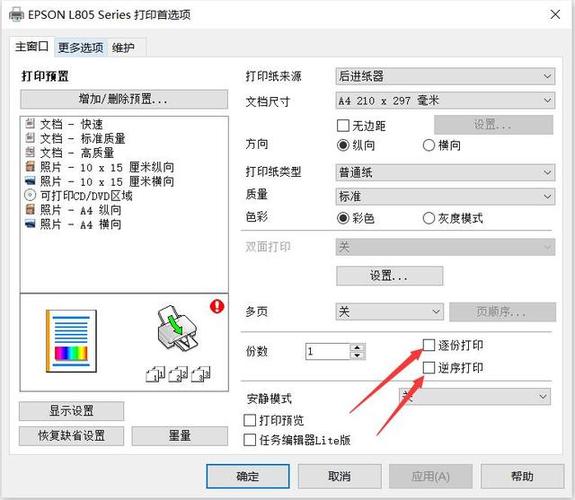Decrease copies with the 份数 down arrow
Viewport: 575px width, 500px height.
358,355
